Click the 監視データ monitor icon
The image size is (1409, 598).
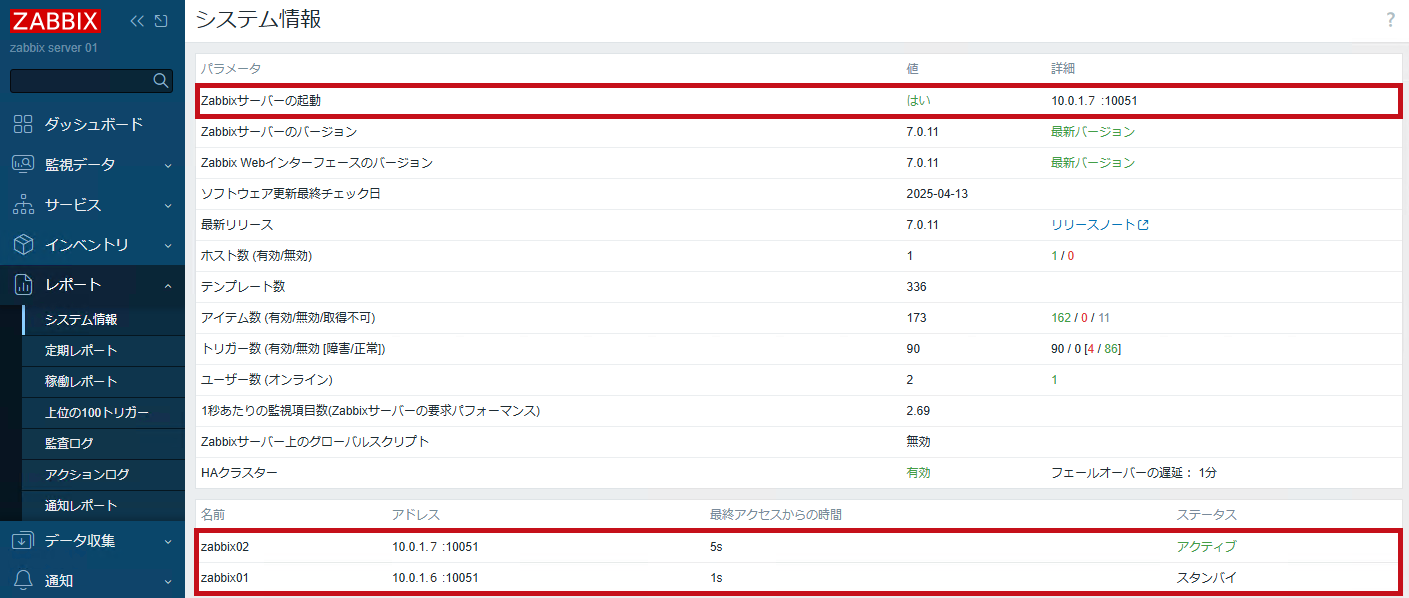[x=23, y=164]
